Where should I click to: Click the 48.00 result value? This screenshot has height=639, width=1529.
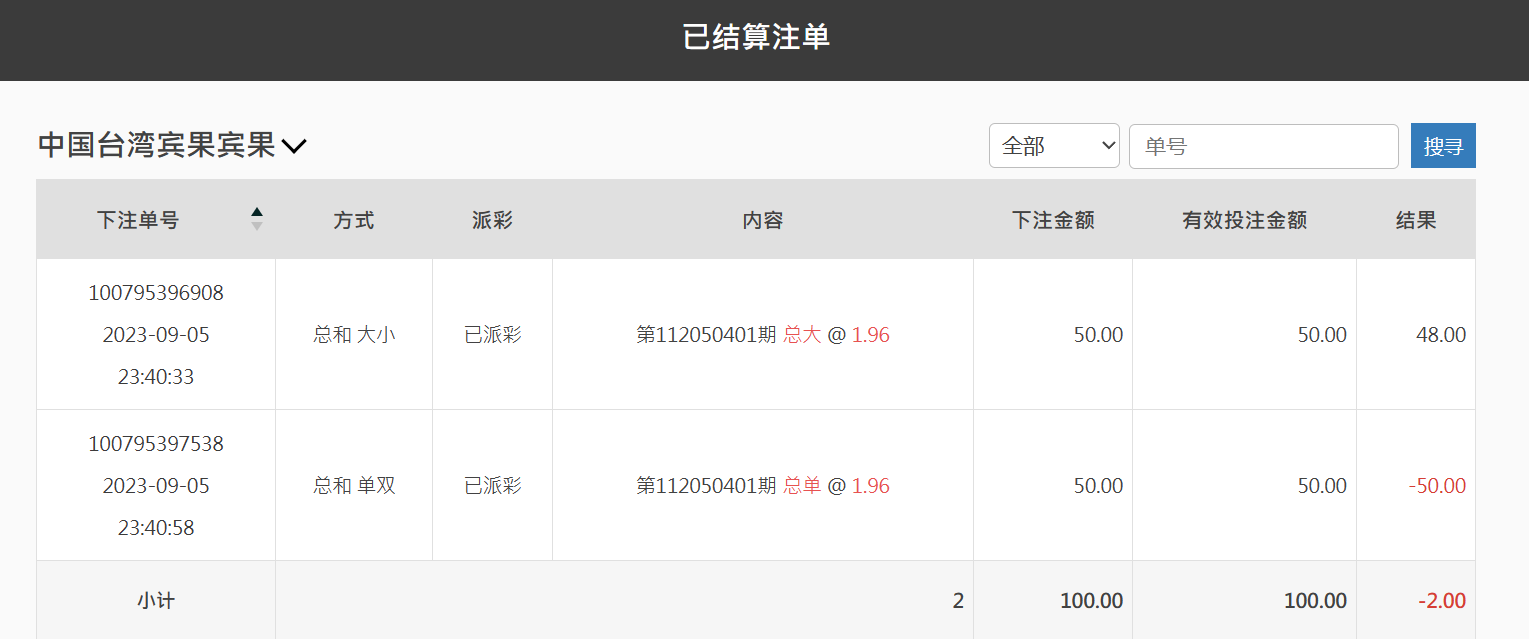(x=1441, y=335)
